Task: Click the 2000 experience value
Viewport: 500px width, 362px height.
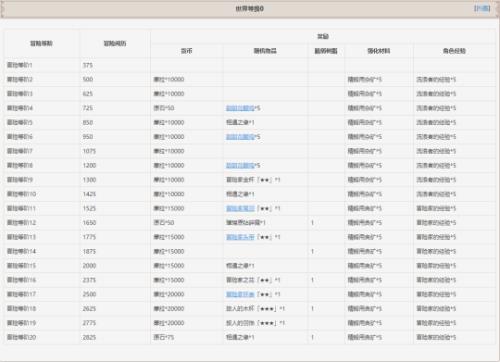Action: pyautogui.click(x=89, y=266)
